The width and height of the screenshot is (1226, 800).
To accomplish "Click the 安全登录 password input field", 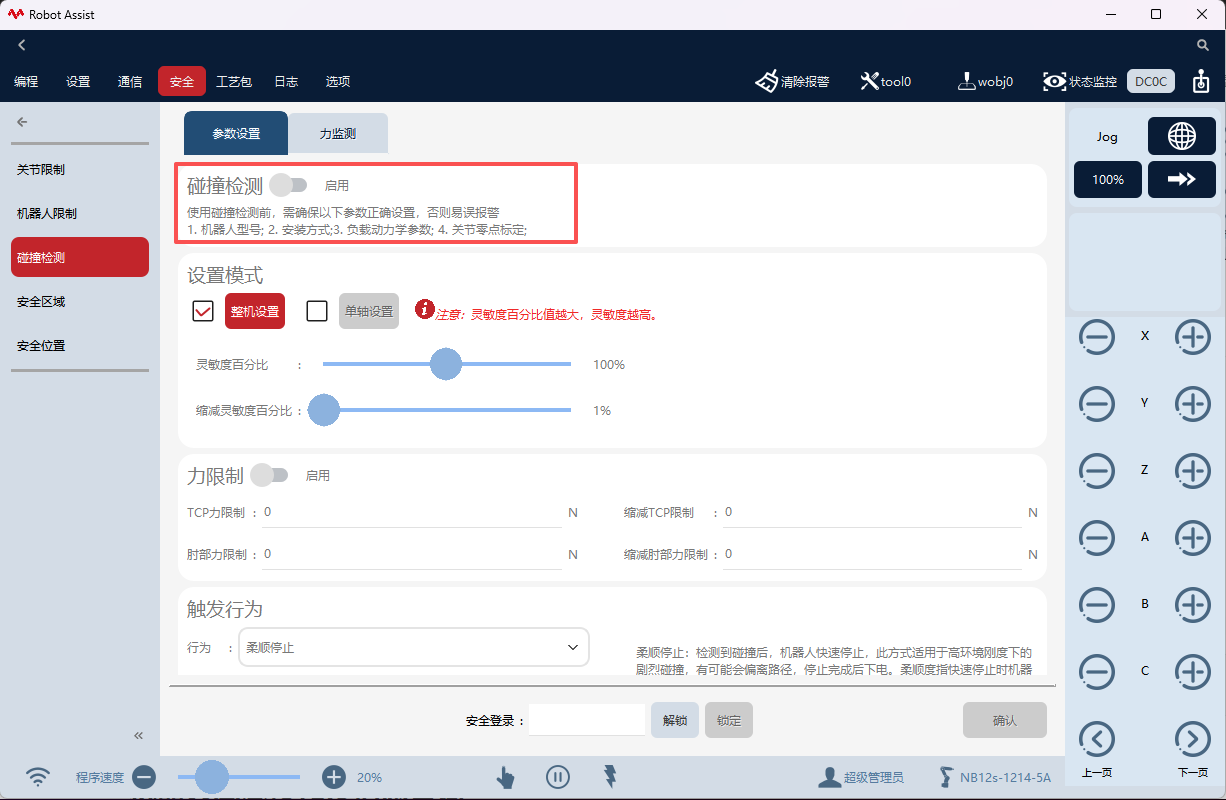I will pyautogui.click(x=587, y=720).
